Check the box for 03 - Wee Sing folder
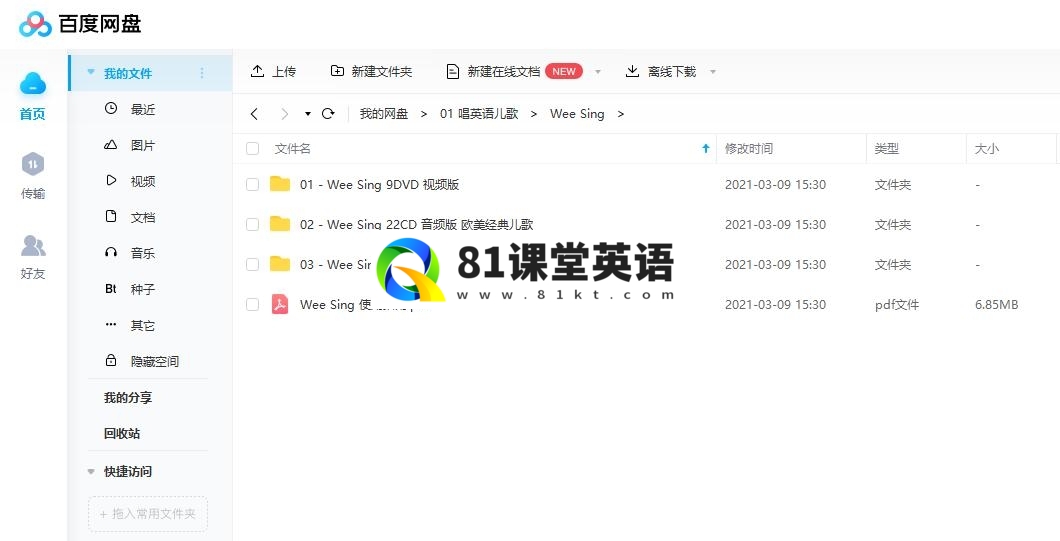Image resolution: width=1060 pixels, height=541 pixels. point(252,264)
